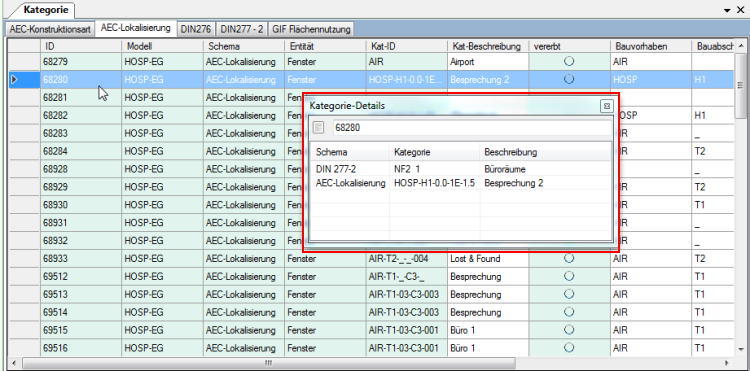This screenshot has height=371, width=750.
Task: Click the document icon in Kategorie-Details
Action: pos(318,128)
